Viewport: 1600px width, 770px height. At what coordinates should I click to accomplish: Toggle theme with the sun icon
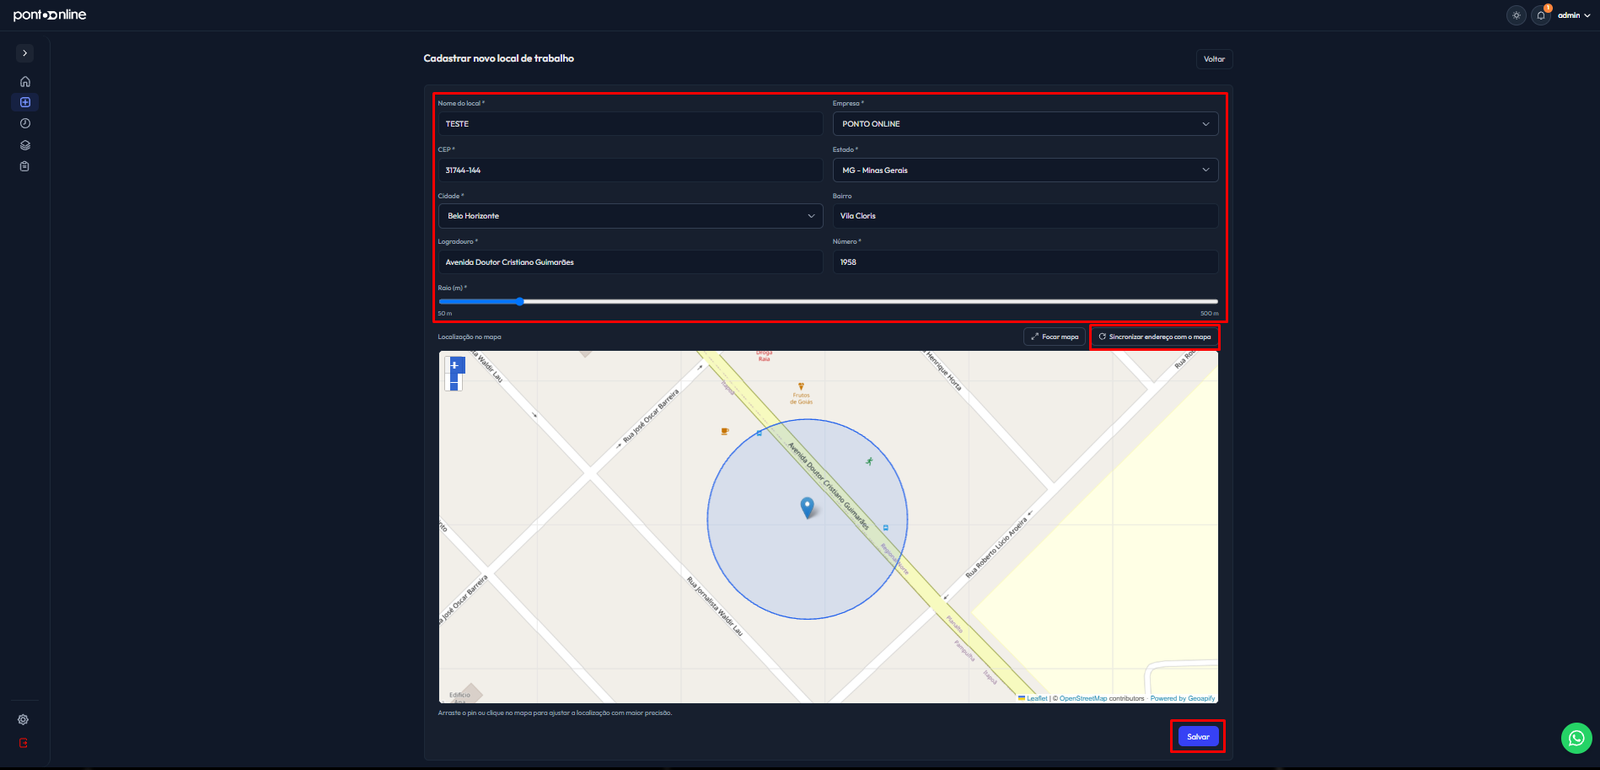click(1516, 15)
